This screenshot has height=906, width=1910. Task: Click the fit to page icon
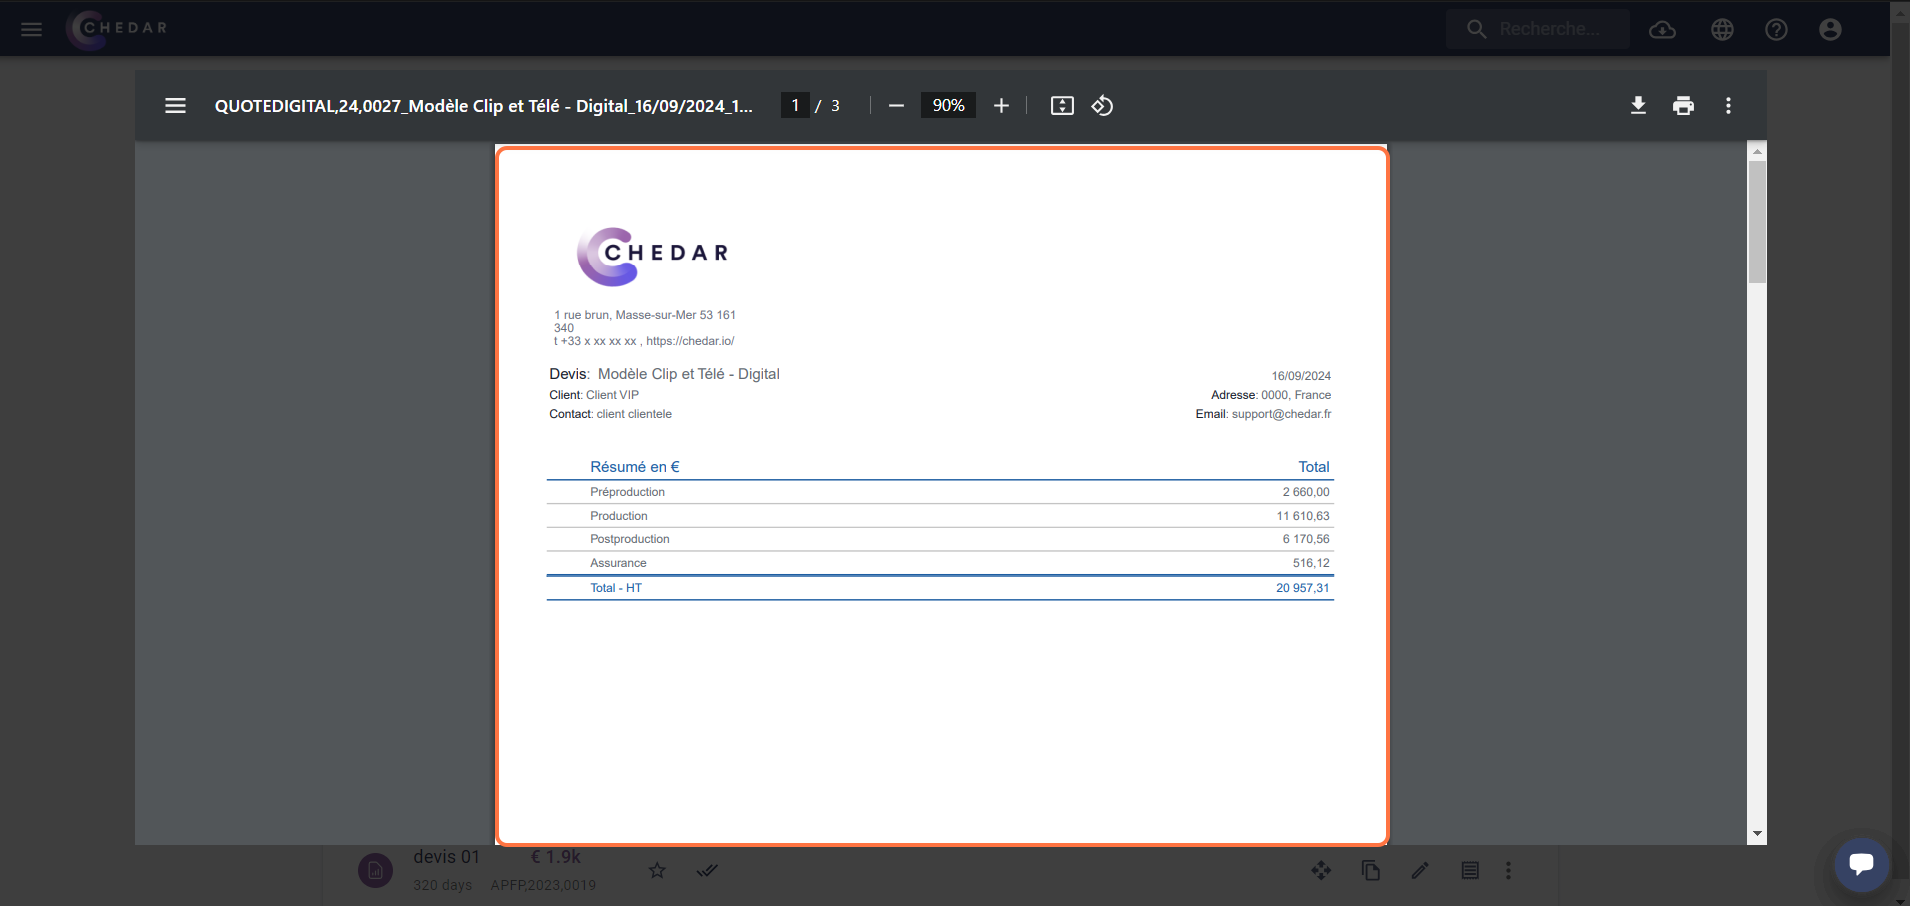point(1062,106)
